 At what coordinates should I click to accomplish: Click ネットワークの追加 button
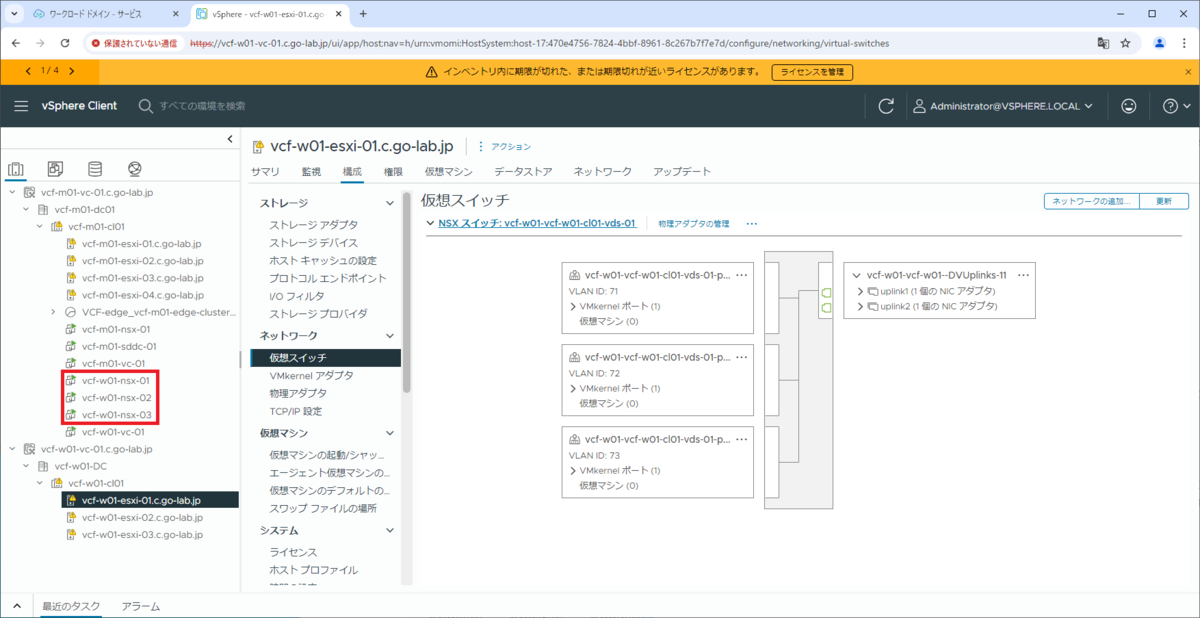1091,201
